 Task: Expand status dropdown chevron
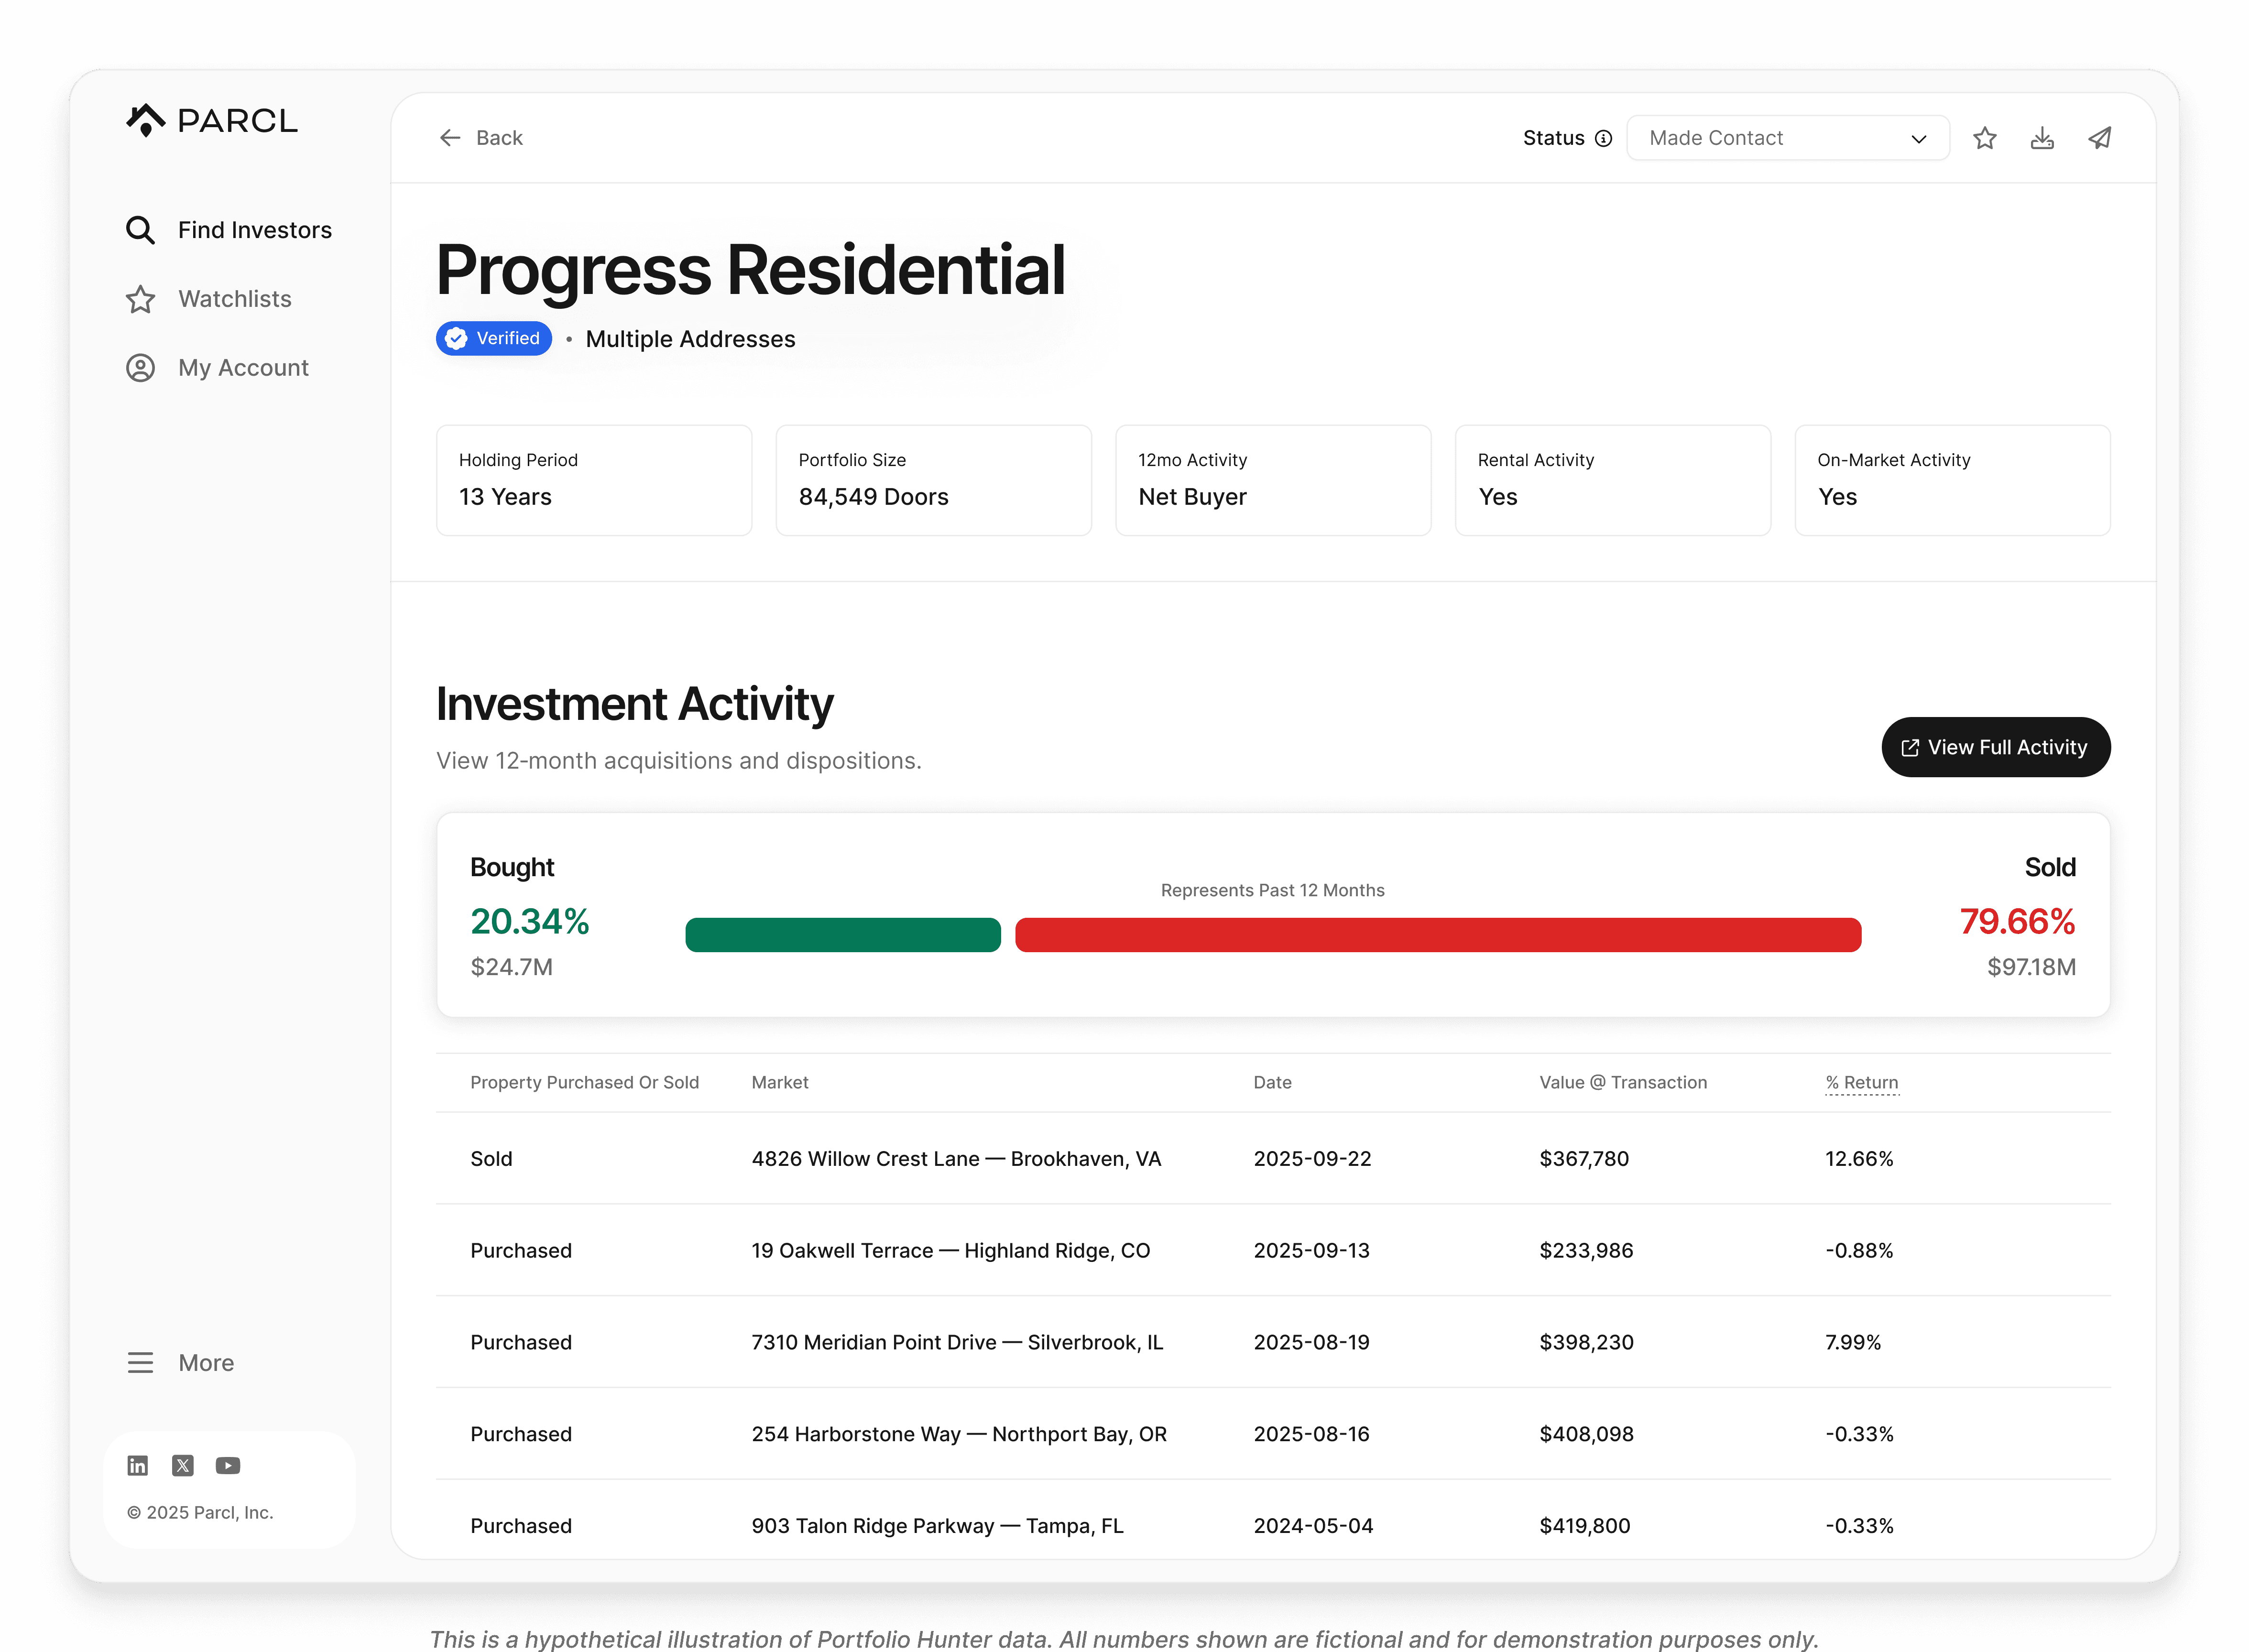(1919, 139)
